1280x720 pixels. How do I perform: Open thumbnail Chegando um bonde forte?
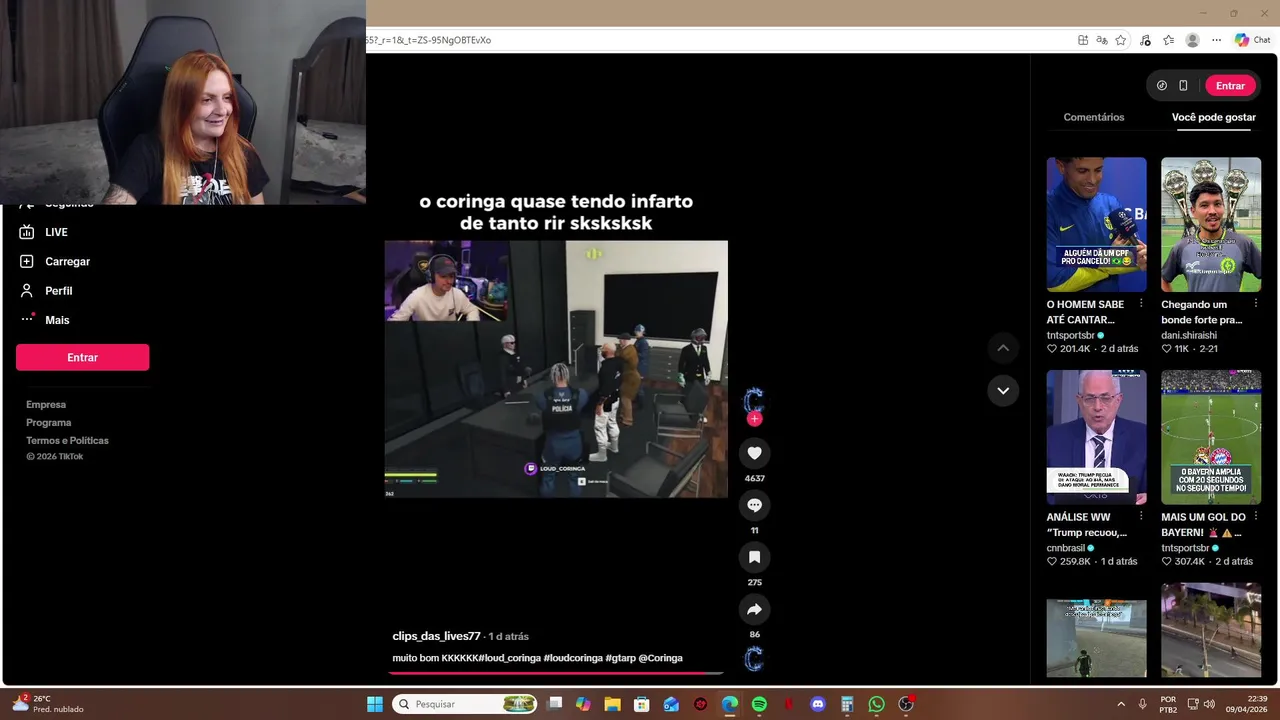click(1211, 224)
